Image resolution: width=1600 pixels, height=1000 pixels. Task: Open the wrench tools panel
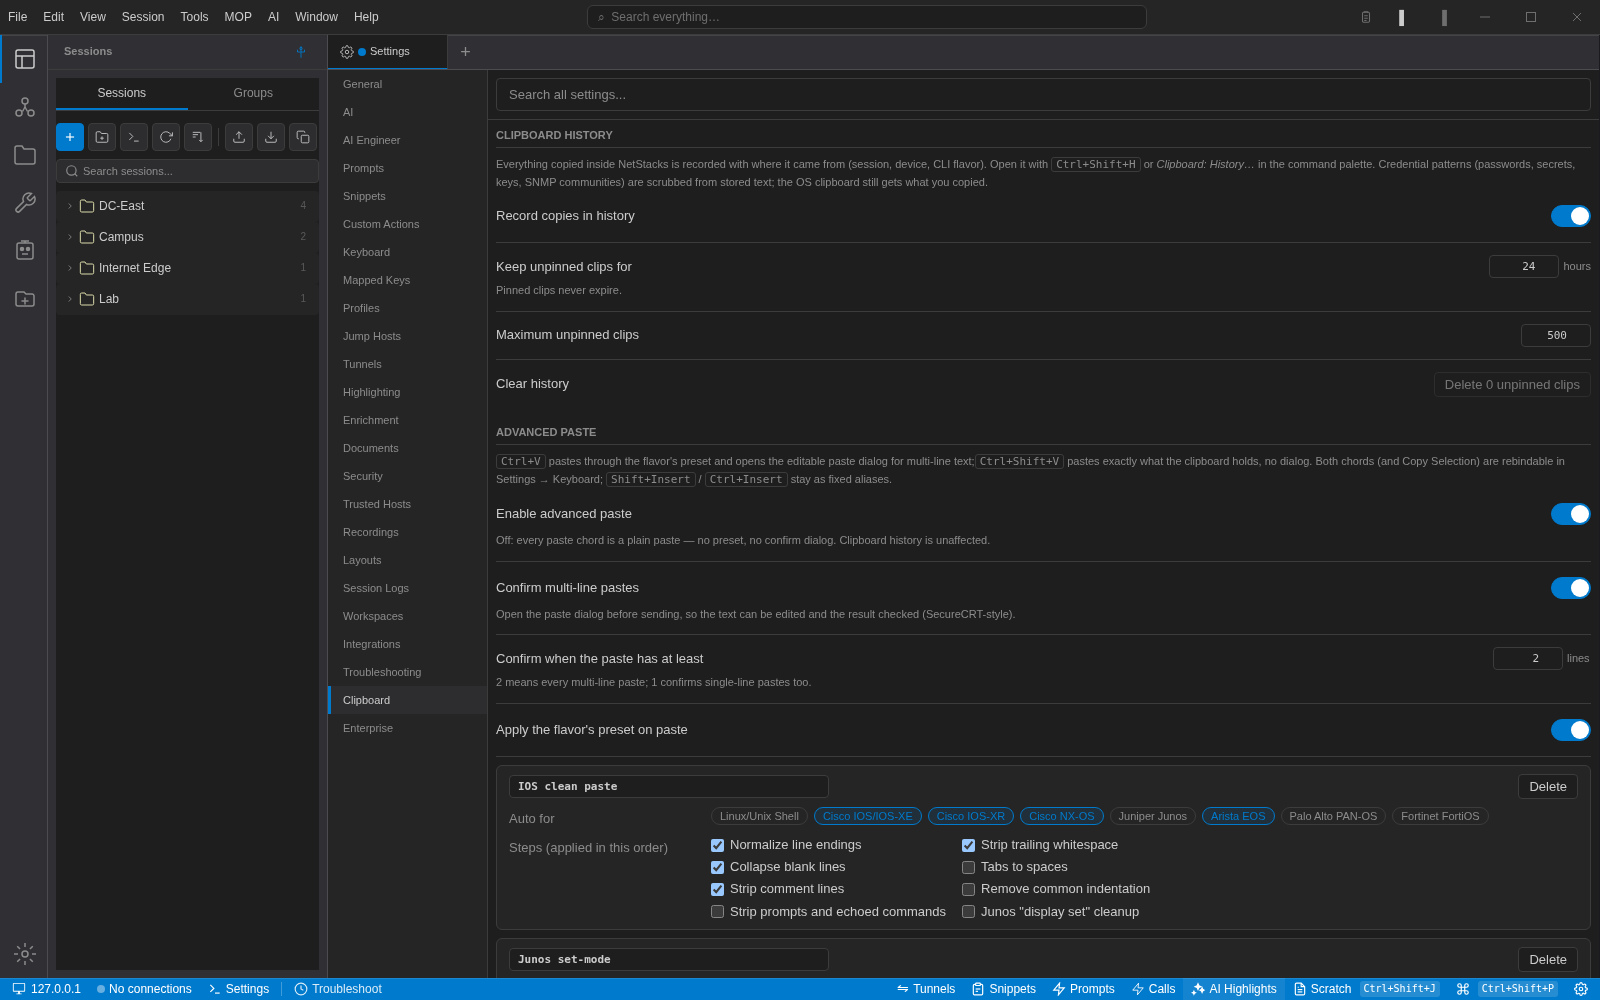tap(25, 203)
